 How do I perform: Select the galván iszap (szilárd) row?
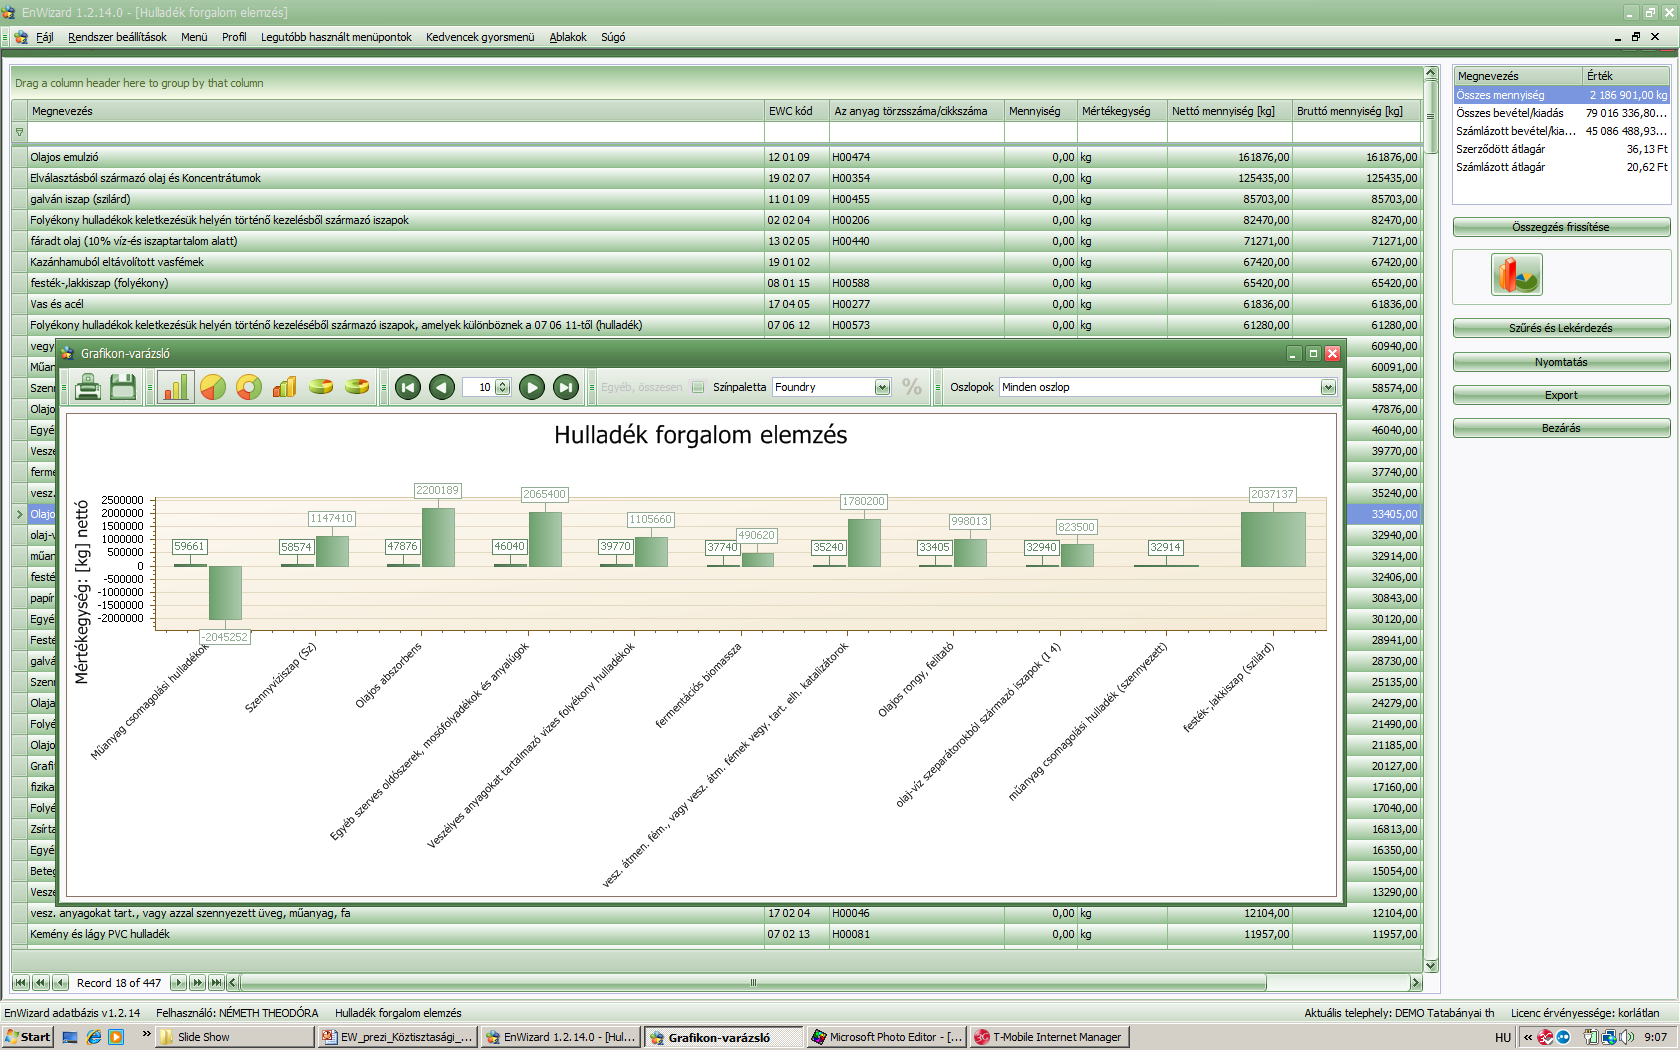point(716,199)
